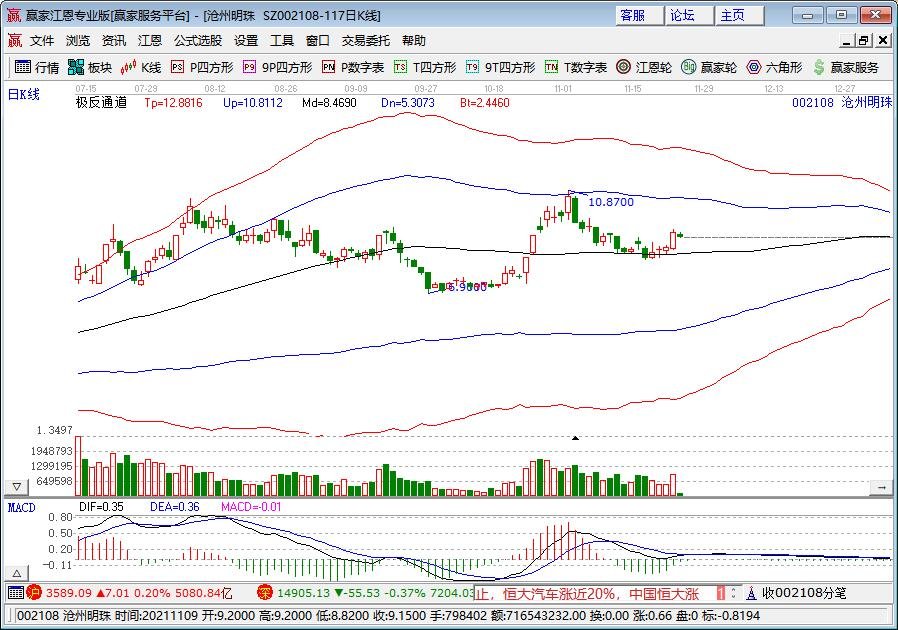Select the 9T四方形 tool
This screenshot has height=630, width=898.
coord(501,67)
